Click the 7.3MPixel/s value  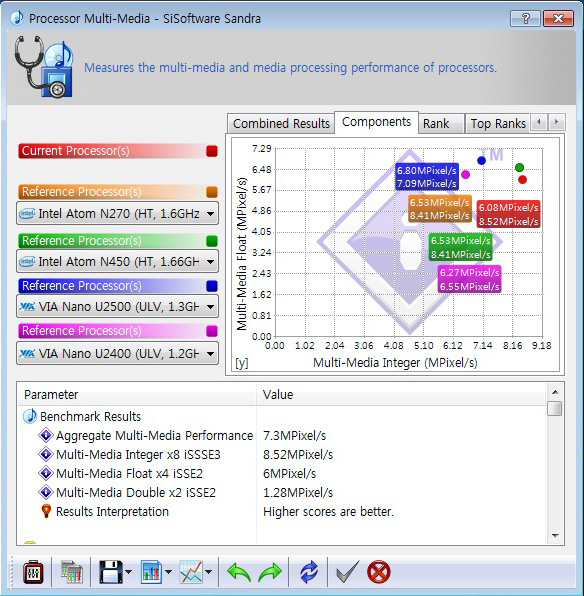(x=294, y=436)
